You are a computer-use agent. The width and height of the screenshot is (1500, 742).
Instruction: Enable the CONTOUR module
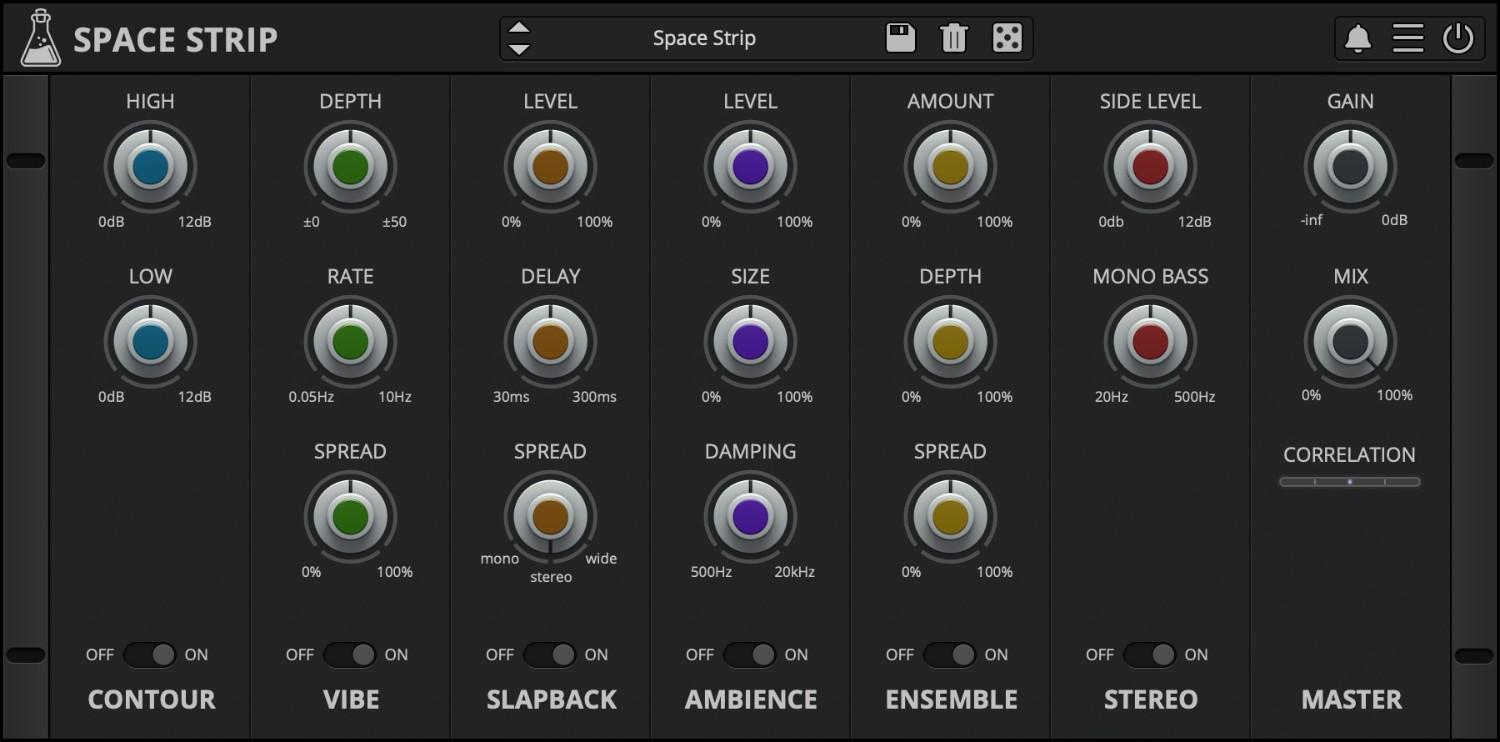point(150,654)
